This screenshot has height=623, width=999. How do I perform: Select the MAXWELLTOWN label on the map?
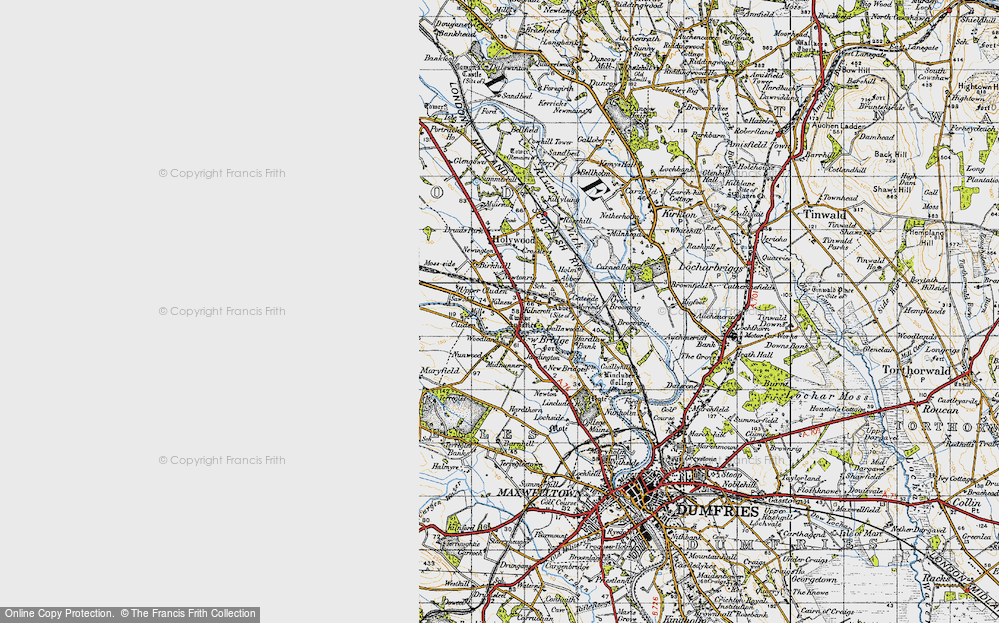[x=538, y=493]
